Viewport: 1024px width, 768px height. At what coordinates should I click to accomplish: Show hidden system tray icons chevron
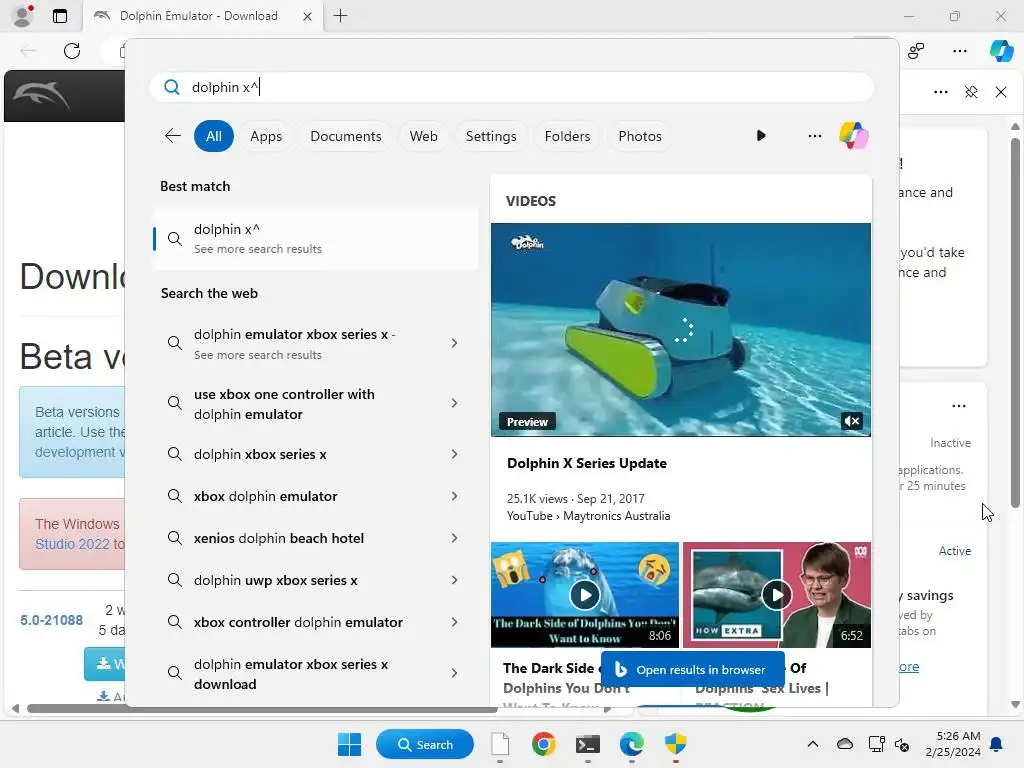click(812, 744)
